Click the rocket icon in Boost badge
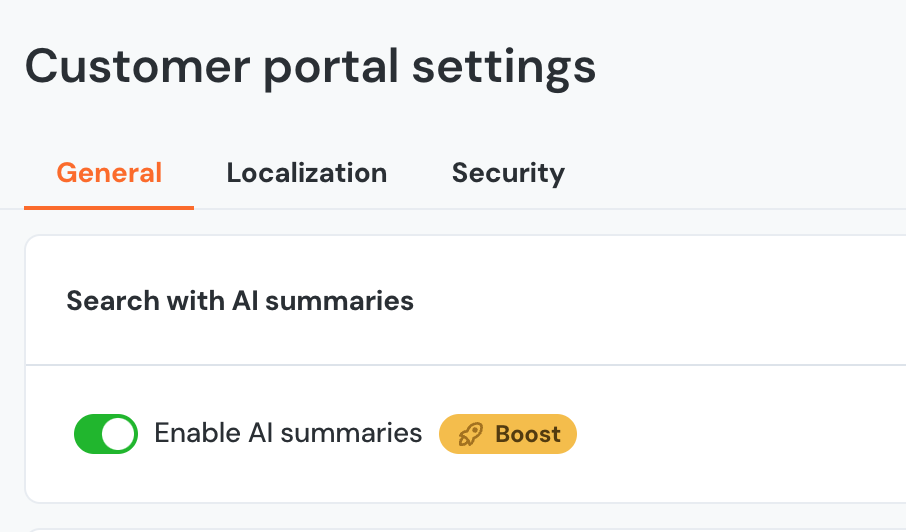This screenshot has height=532, width=906. pyautogui.click(x=470, y=434)
